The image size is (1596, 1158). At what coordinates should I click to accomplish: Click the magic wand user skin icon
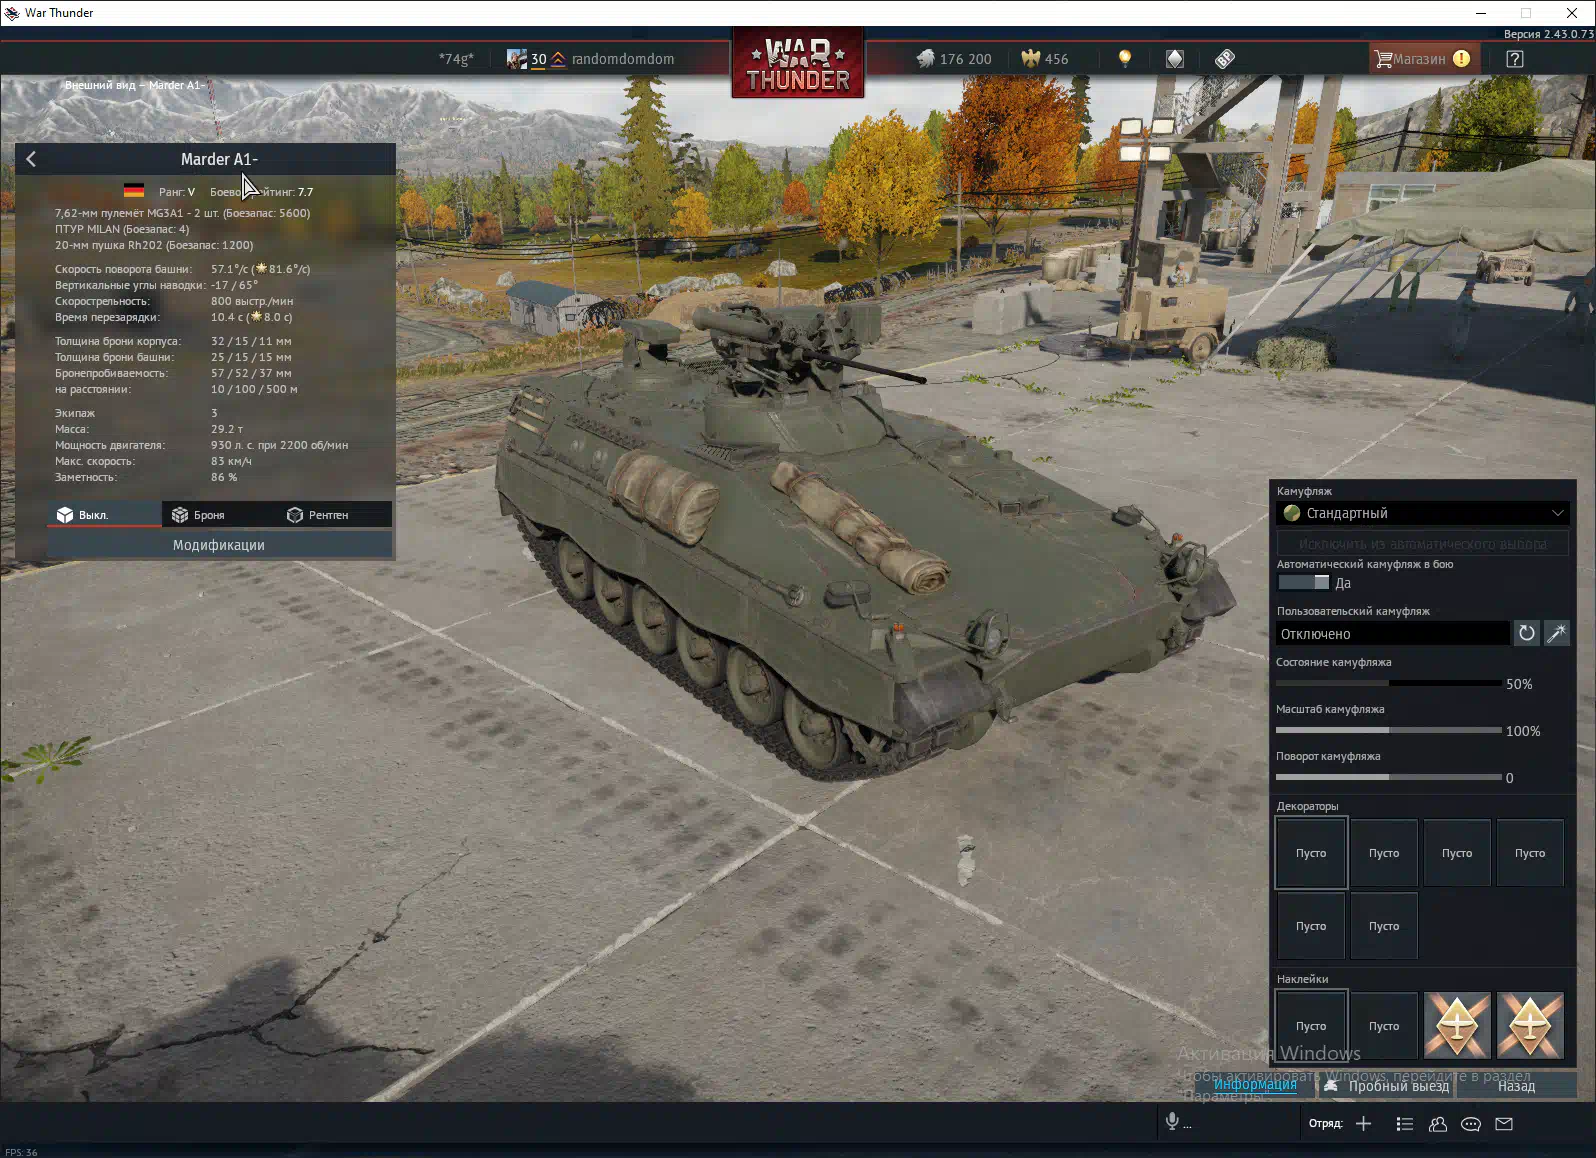pyautogui.click(x=1557, y=633)
